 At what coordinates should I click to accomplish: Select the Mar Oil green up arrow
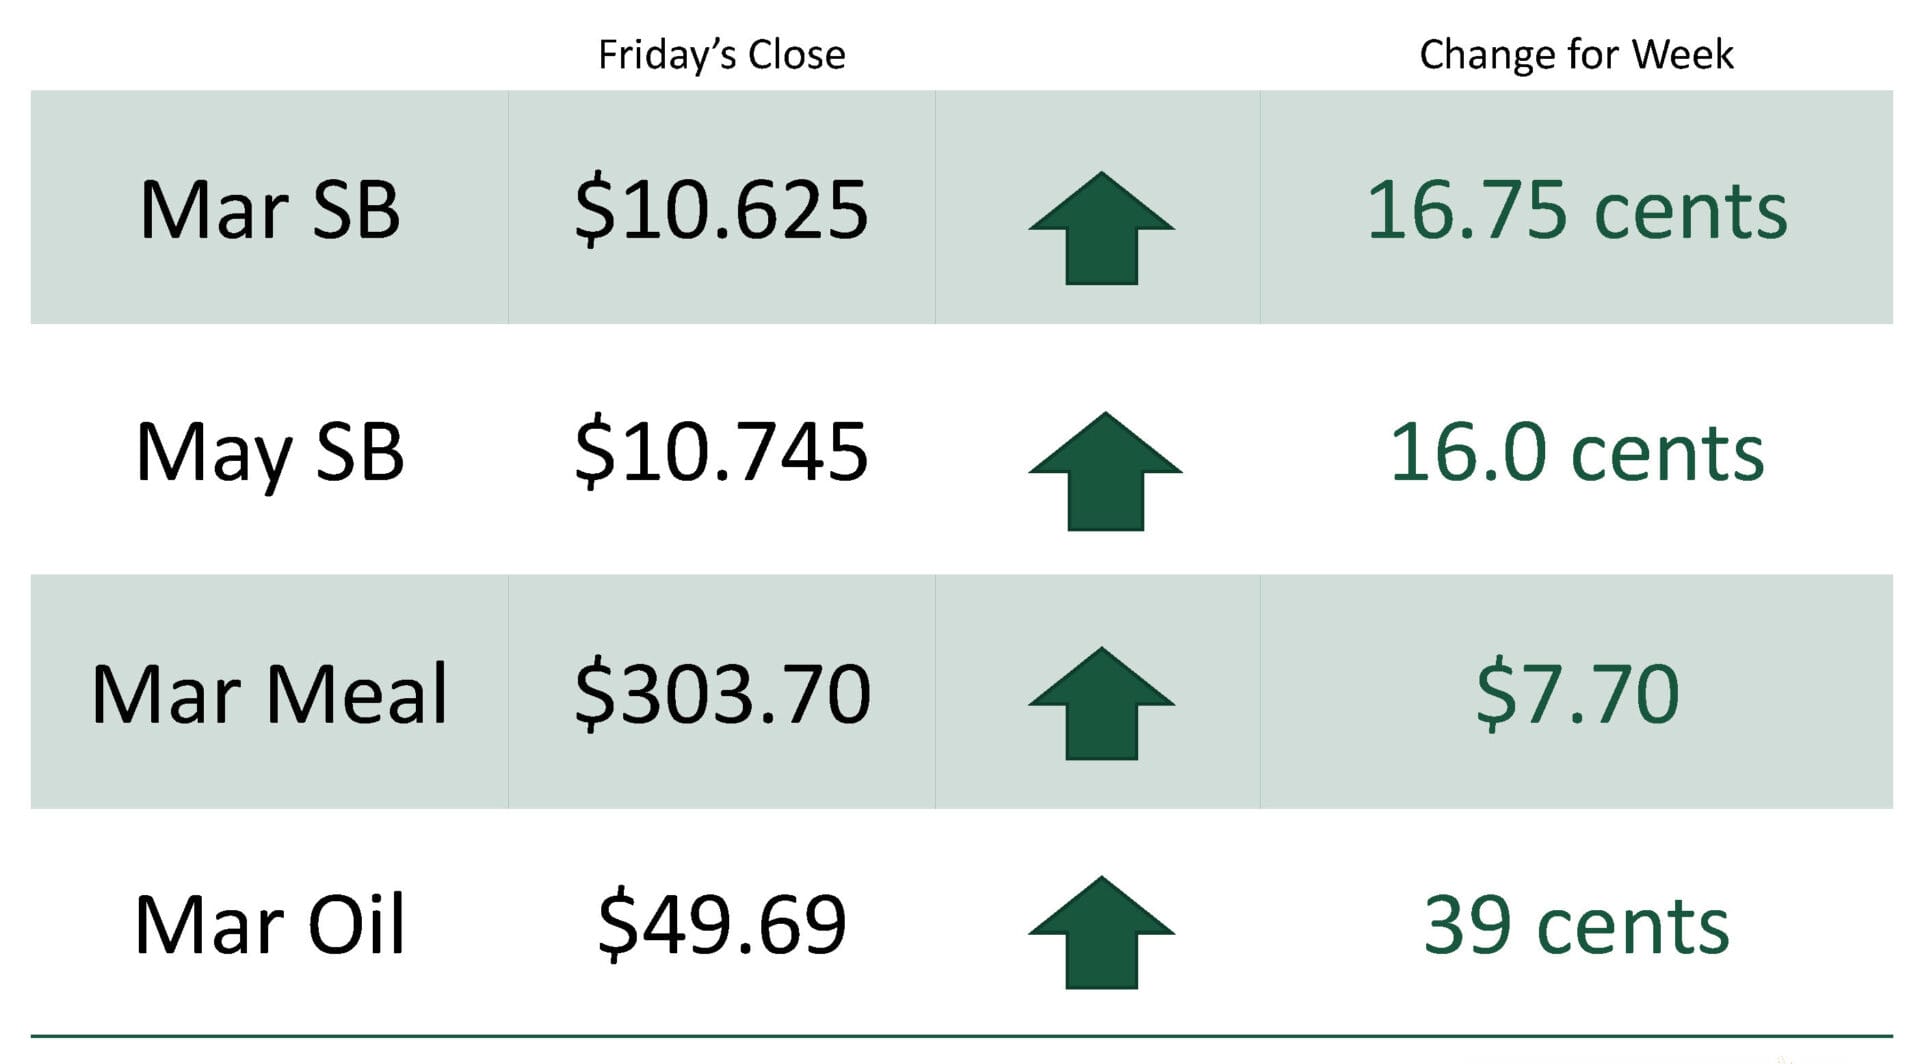coord(1101,933)
